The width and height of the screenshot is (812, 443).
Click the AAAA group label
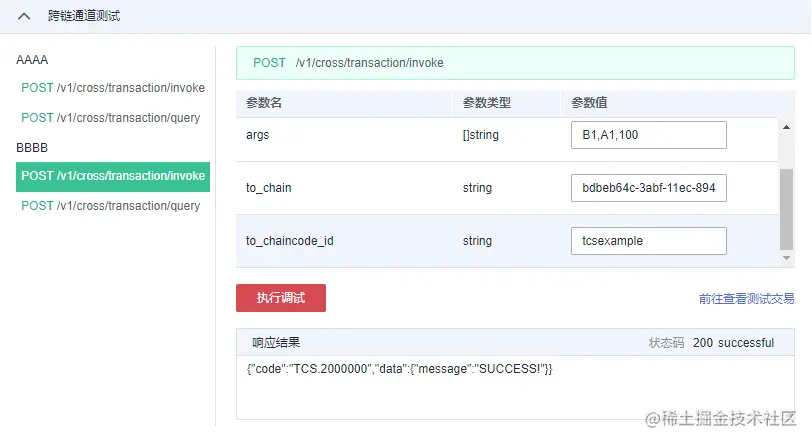coord(32,60)
